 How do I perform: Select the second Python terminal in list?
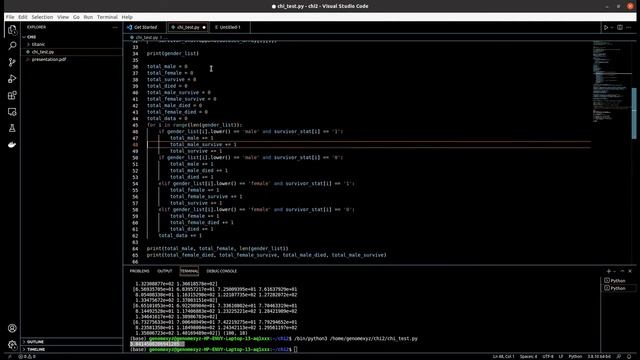619,288
